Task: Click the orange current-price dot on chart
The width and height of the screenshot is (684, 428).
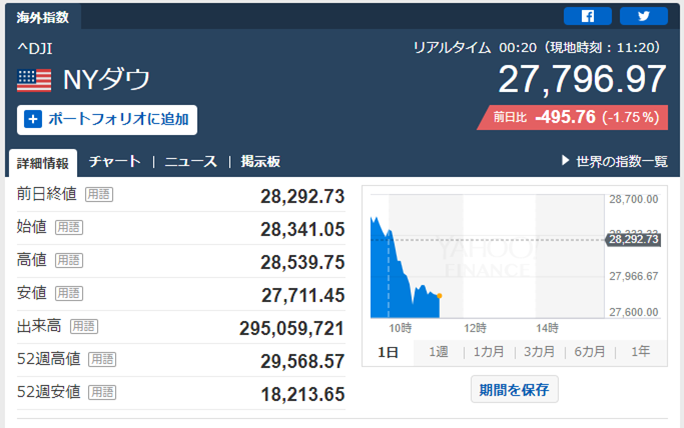Action: [x=439, y=296]
